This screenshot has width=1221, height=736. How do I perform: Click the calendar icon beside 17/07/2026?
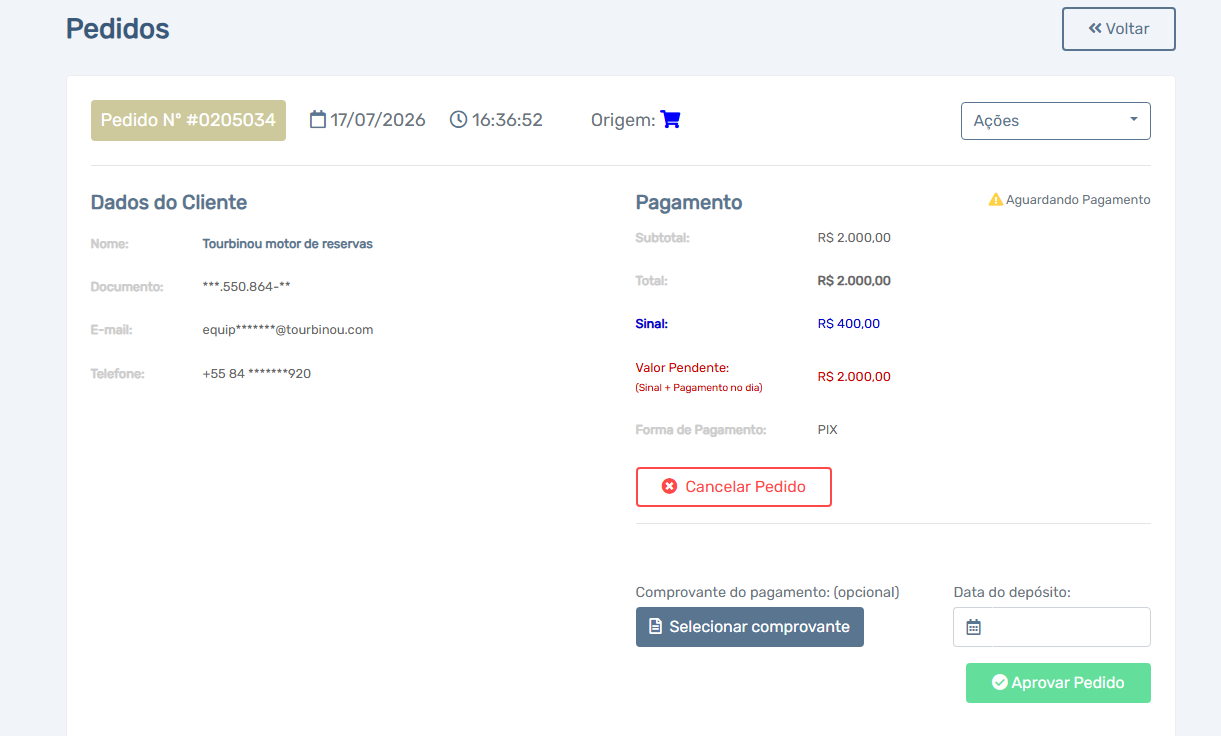318,120
